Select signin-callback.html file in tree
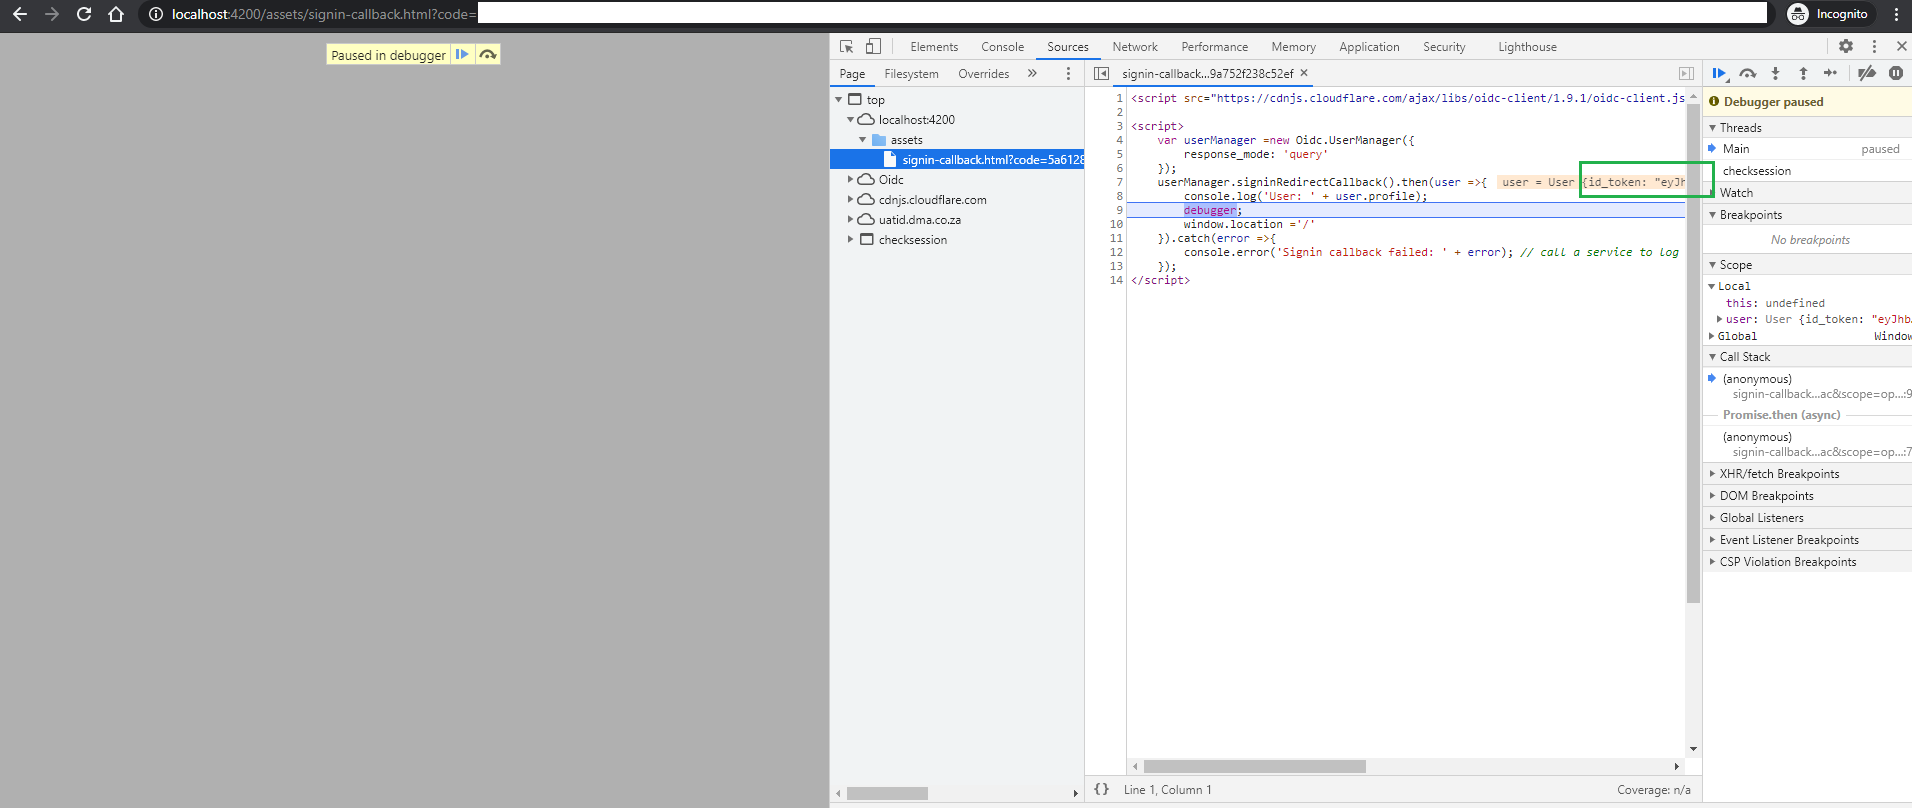The height and width of the screenshot is (808, 1912). [957, 160]
